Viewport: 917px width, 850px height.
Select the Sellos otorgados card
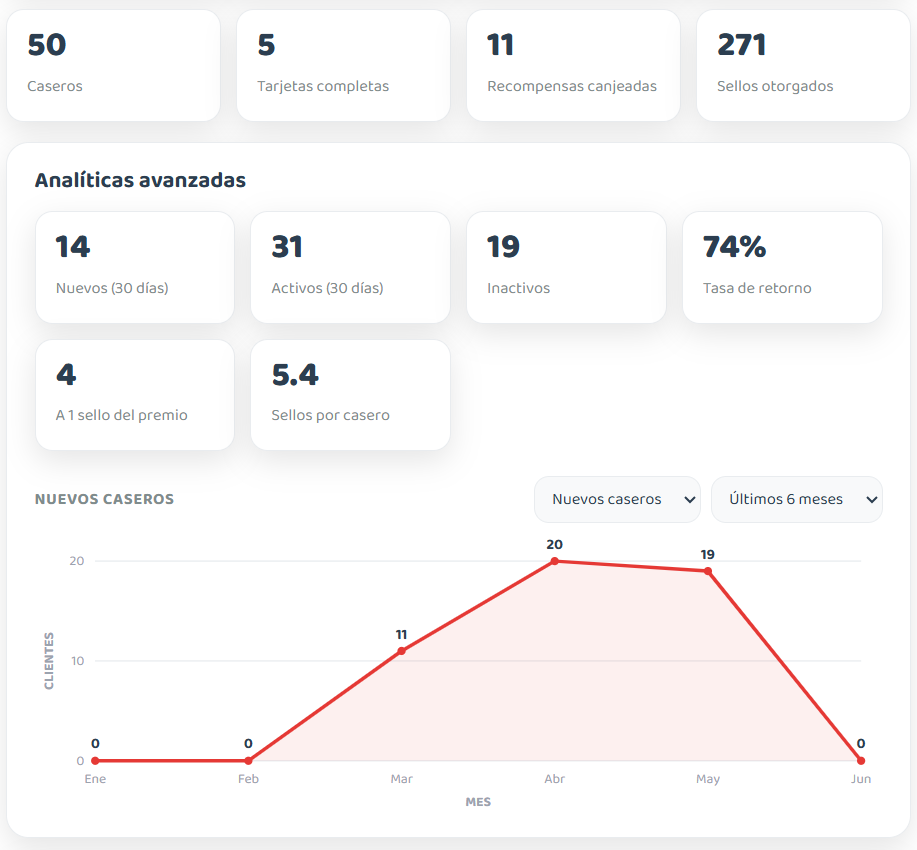803,66
